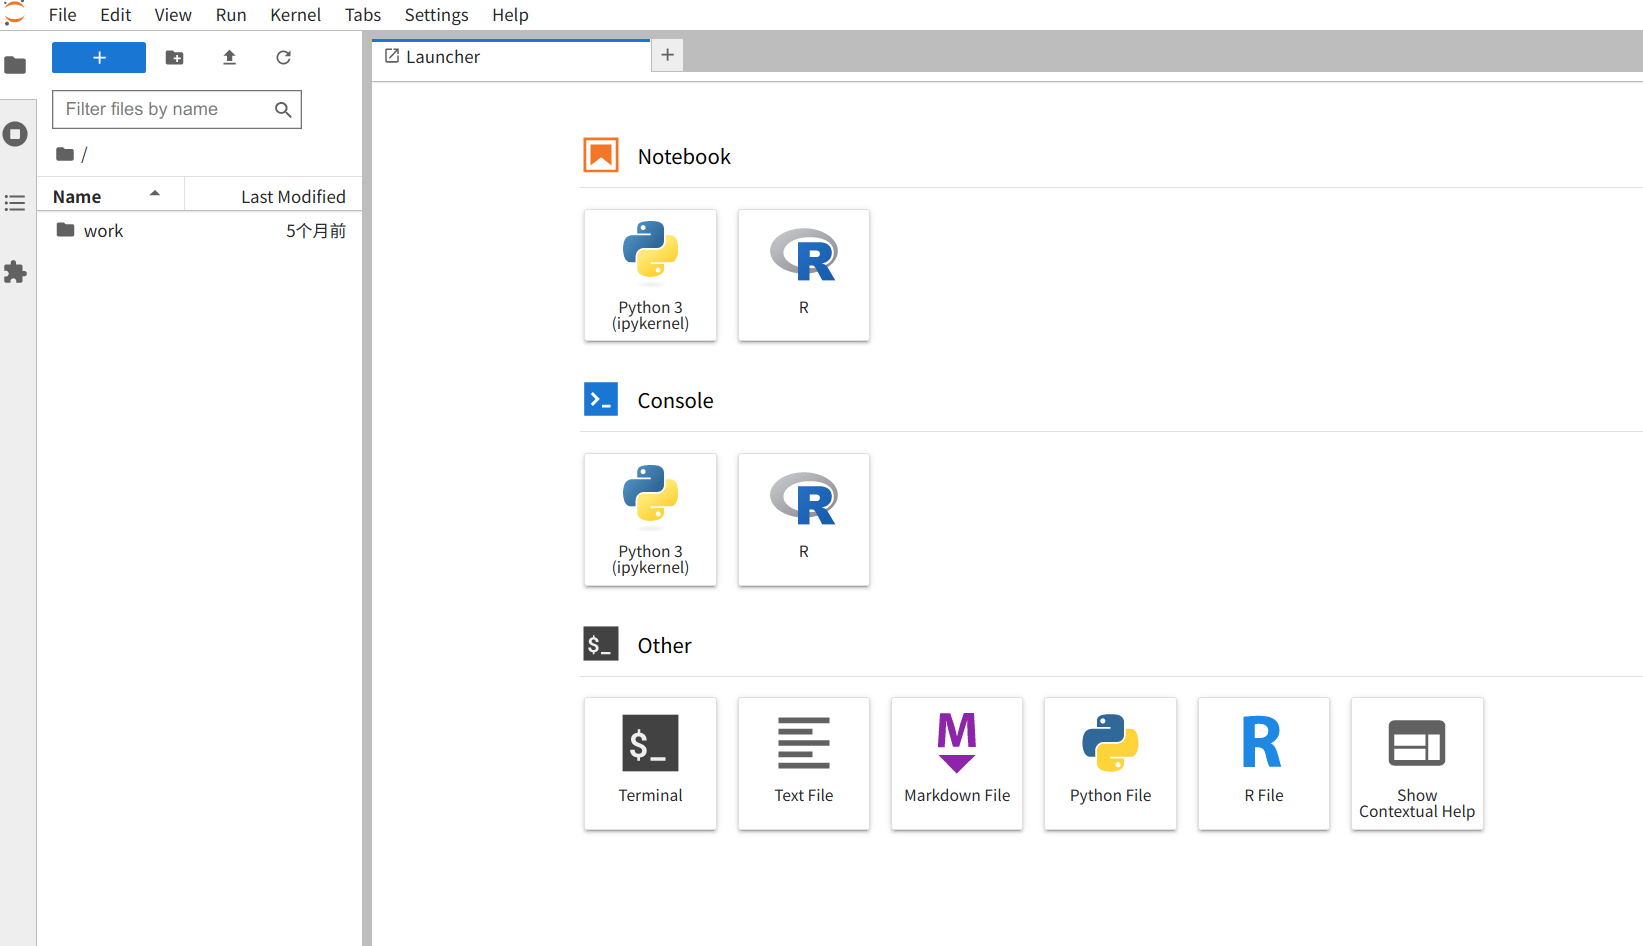The width and height of the screenshot is (1643, 946).
Task: Toggle the File Browser sidebar panel
Action: [15, 66]
